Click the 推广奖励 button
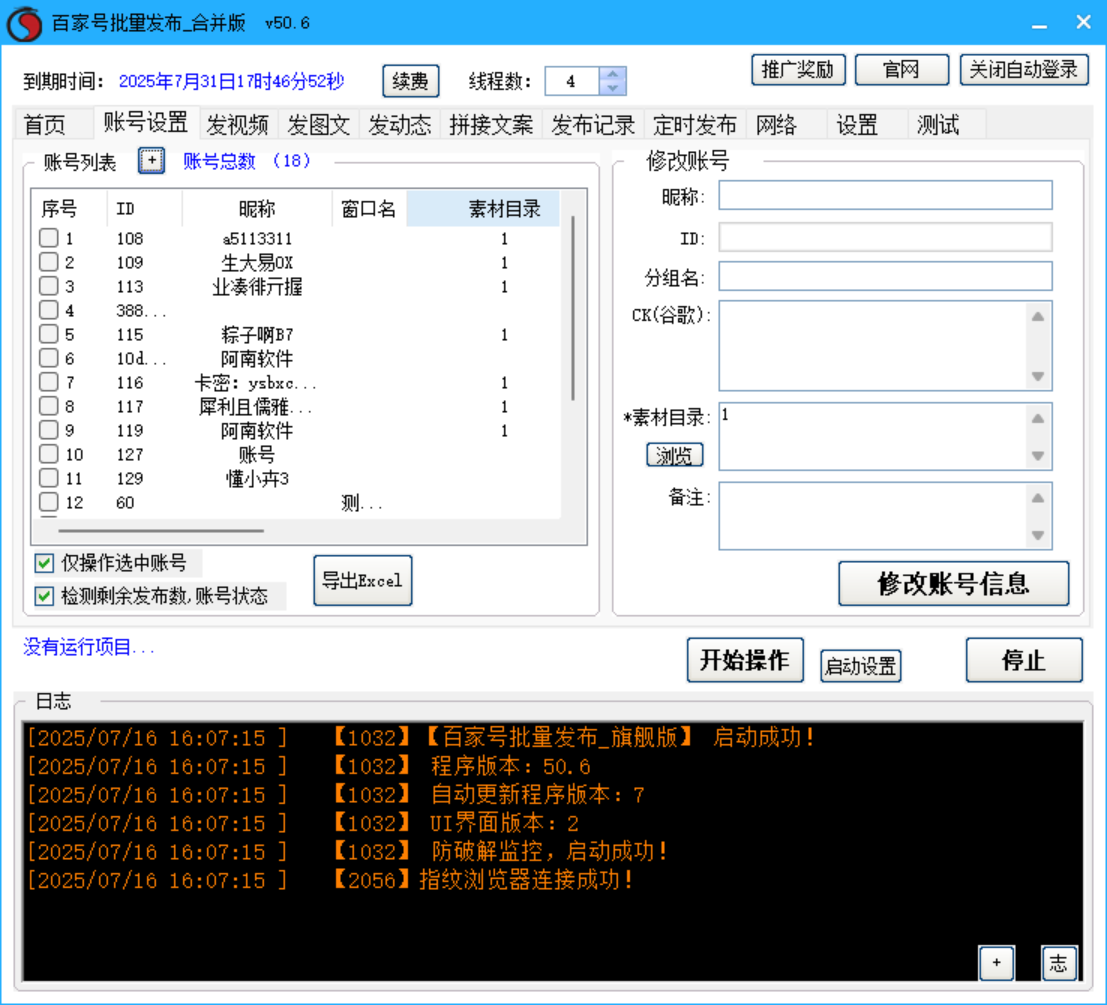 pos(798,70)
